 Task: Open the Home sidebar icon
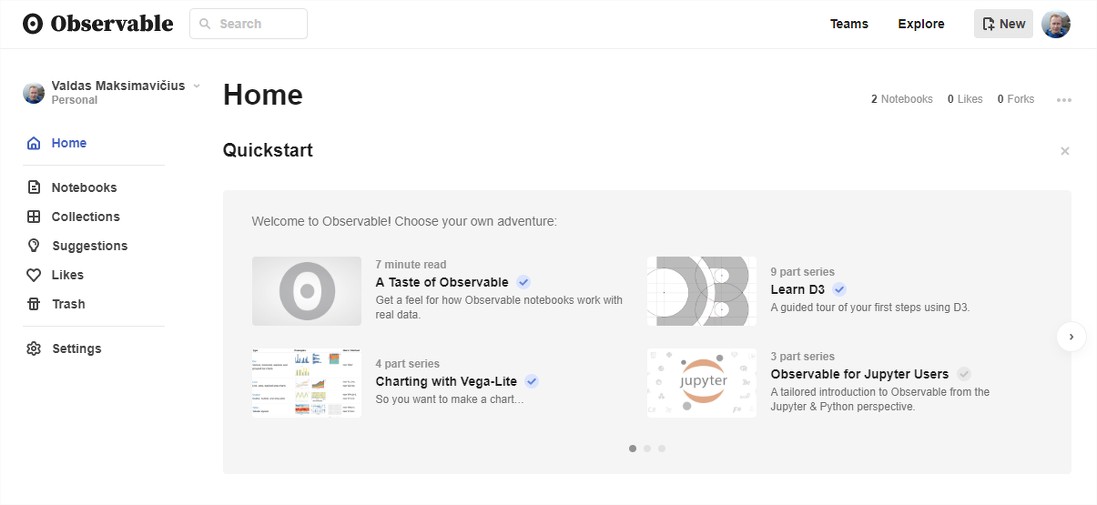click(34, 143)
